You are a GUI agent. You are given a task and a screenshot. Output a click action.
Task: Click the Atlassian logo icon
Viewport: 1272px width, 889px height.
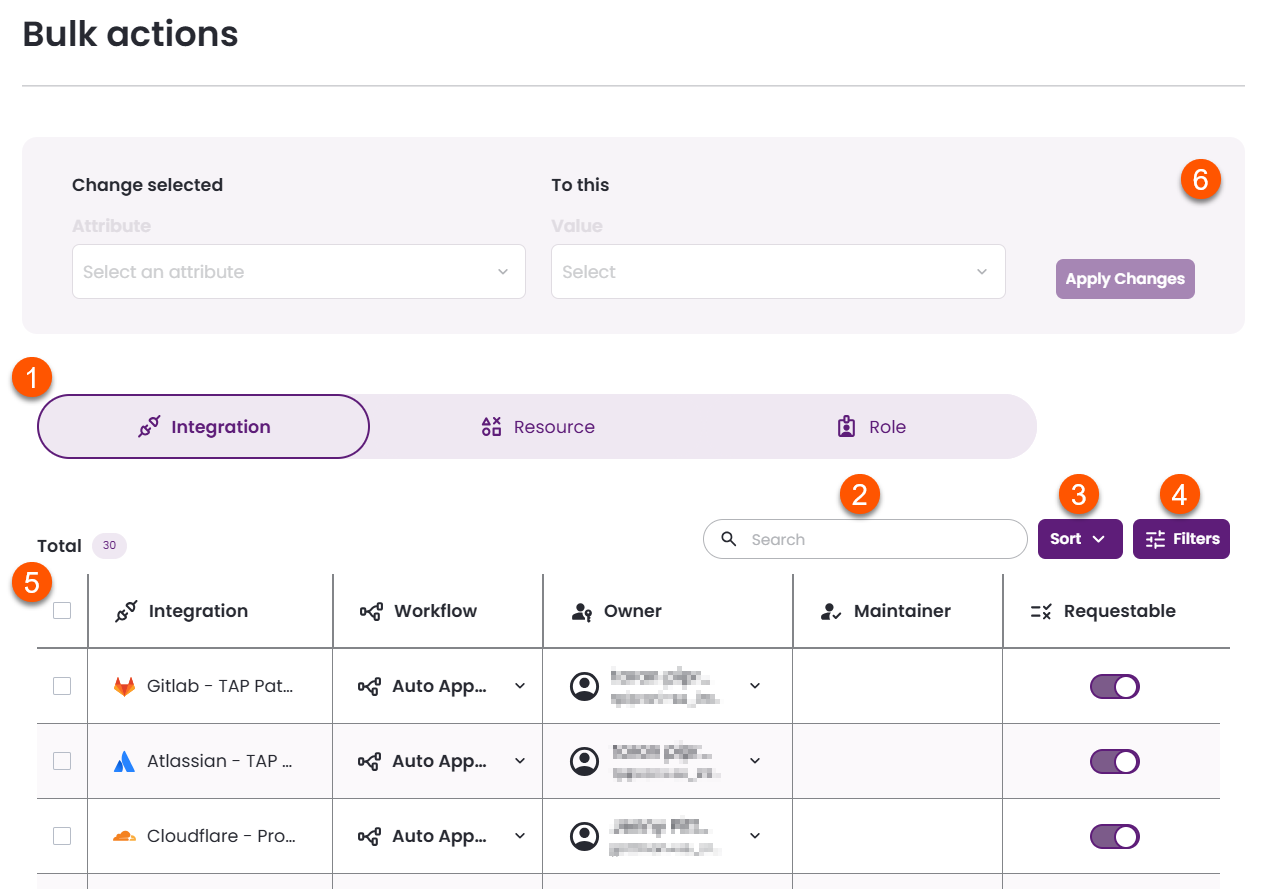coord(124,761)
